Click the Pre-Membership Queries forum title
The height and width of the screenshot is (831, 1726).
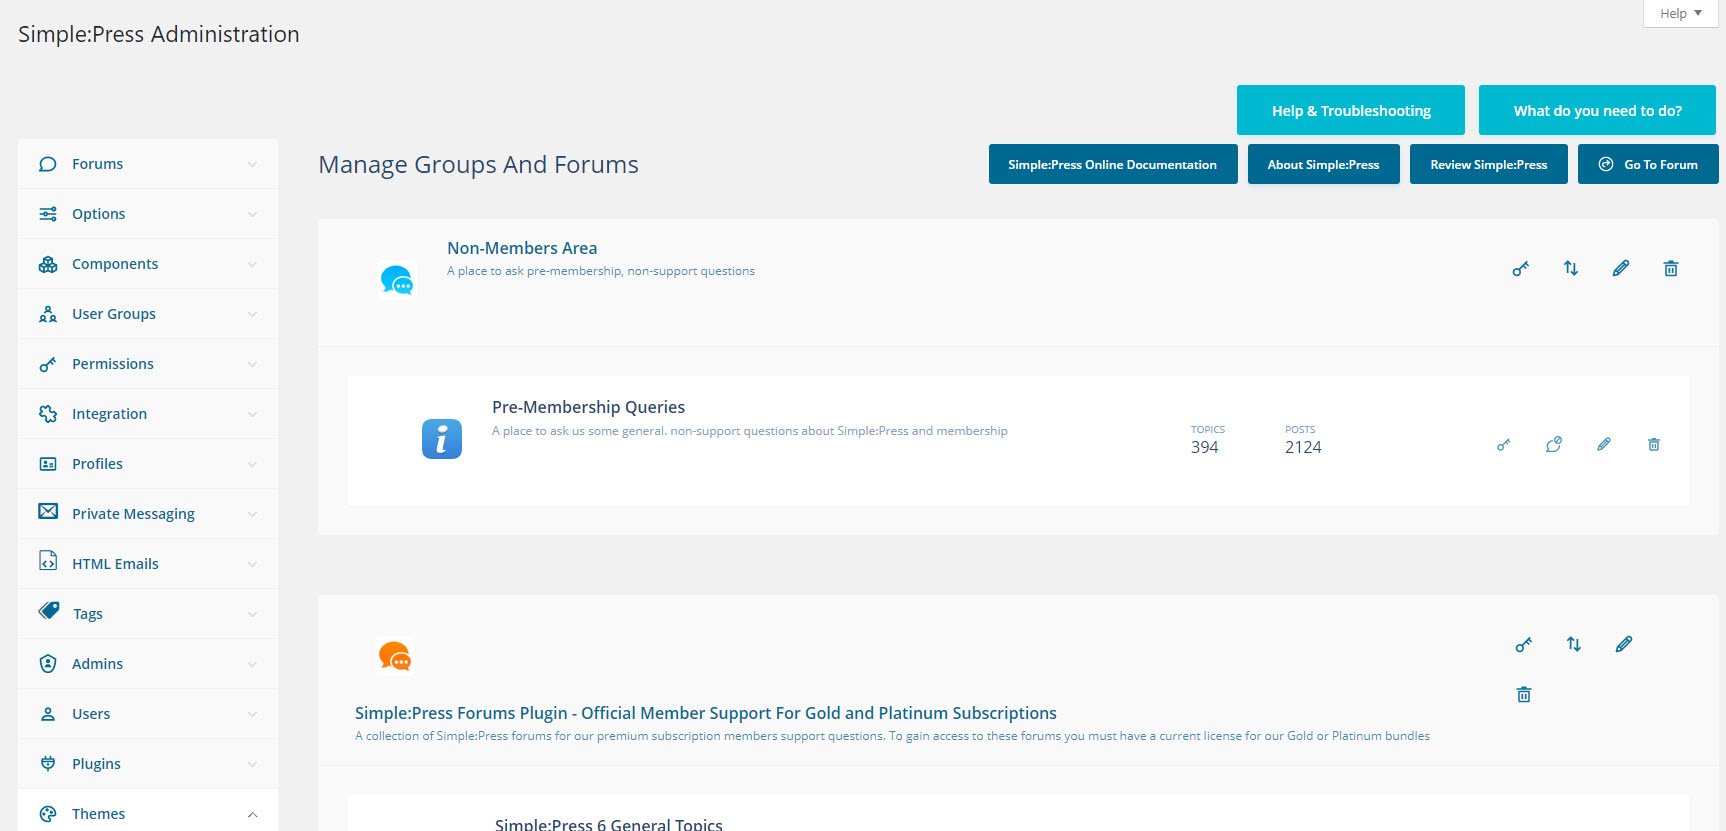click(588, 407)
